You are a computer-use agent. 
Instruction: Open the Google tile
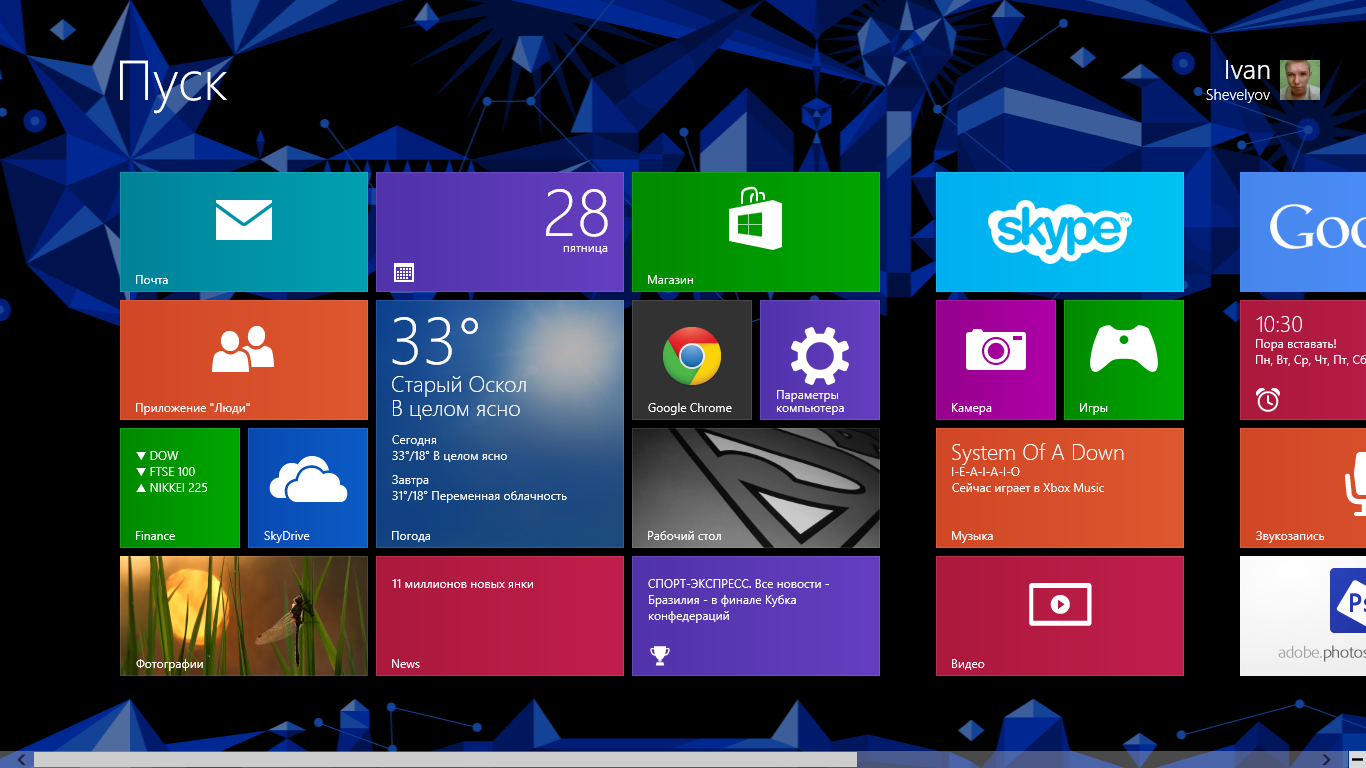pyautogui.click(x=1303, y=232)
